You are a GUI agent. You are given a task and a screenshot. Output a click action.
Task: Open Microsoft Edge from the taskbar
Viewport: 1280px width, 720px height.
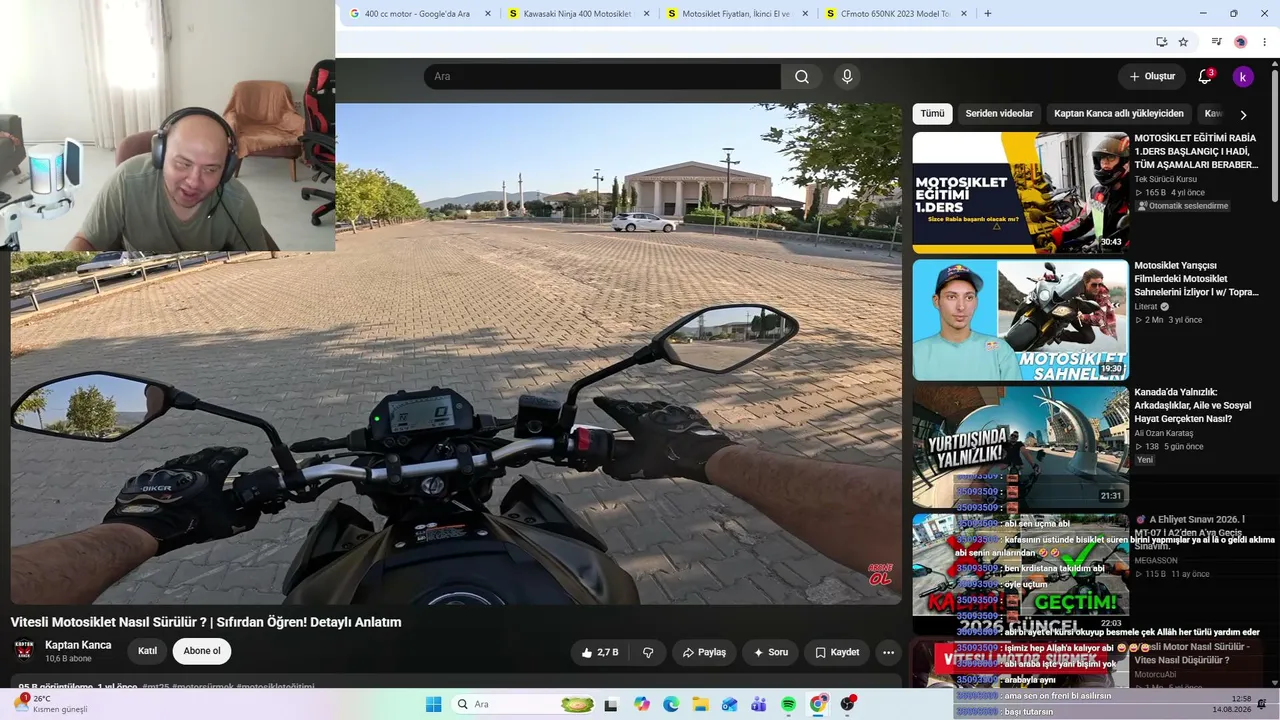(671, 705)
